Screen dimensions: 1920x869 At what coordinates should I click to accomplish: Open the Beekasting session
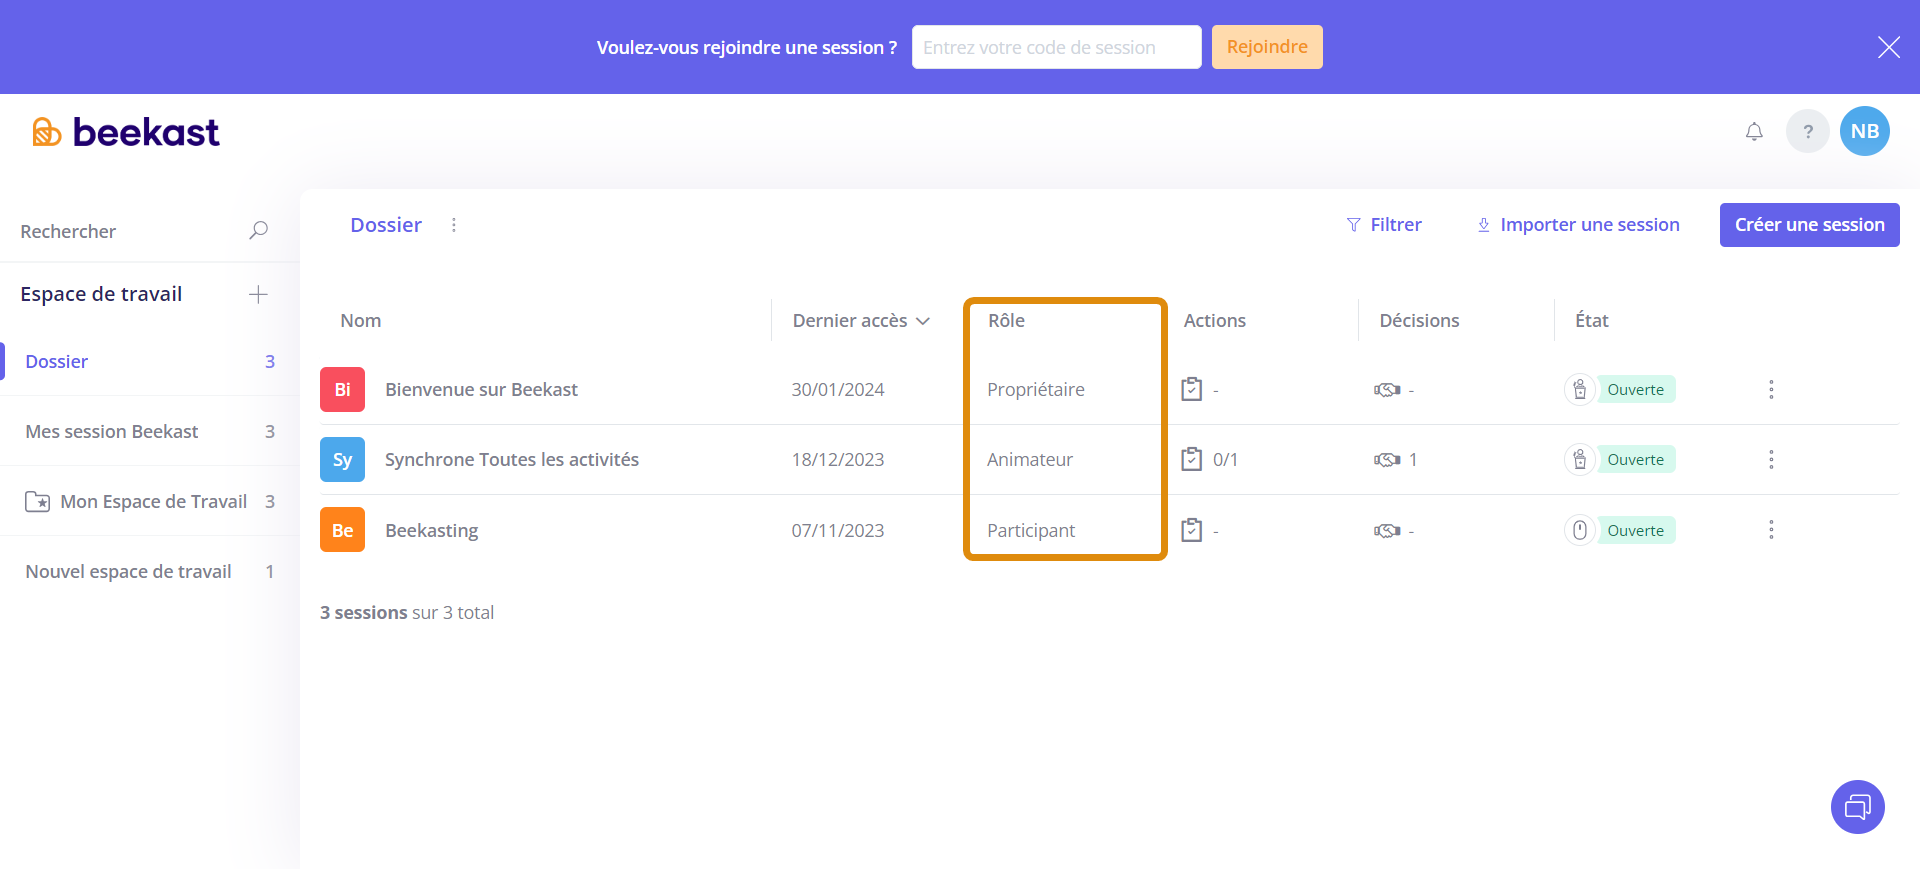tap(432, 531)
